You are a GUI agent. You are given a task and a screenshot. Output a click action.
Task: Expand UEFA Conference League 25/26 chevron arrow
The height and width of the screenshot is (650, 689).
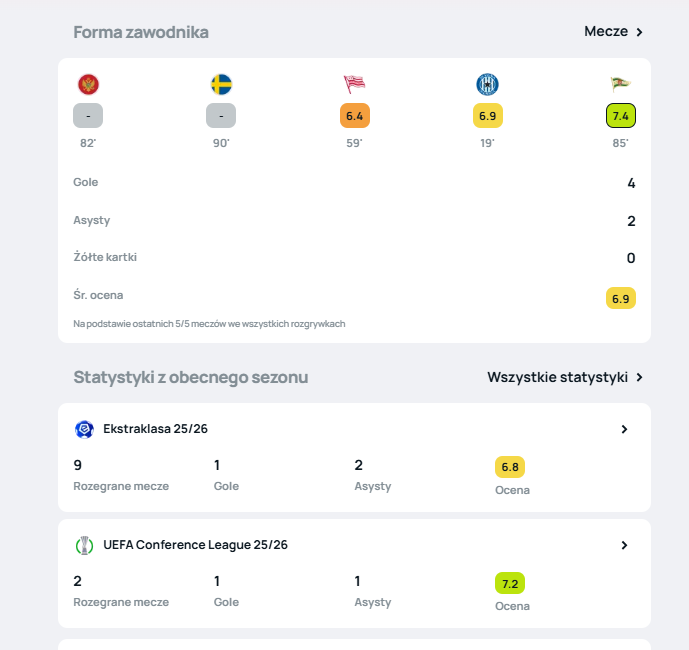624,545
